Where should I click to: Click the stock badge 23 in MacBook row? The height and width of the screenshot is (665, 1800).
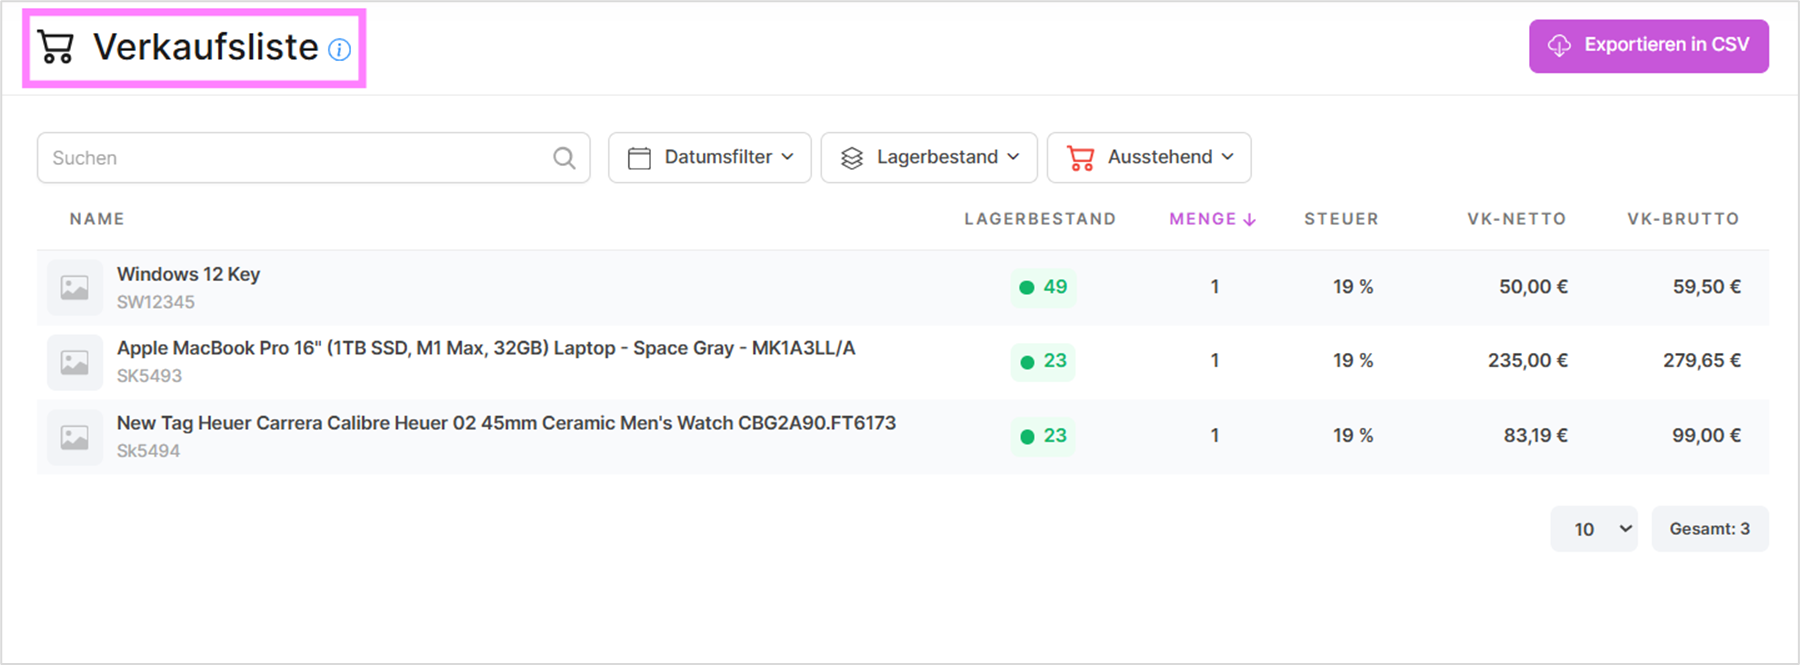pos(1043,361)
